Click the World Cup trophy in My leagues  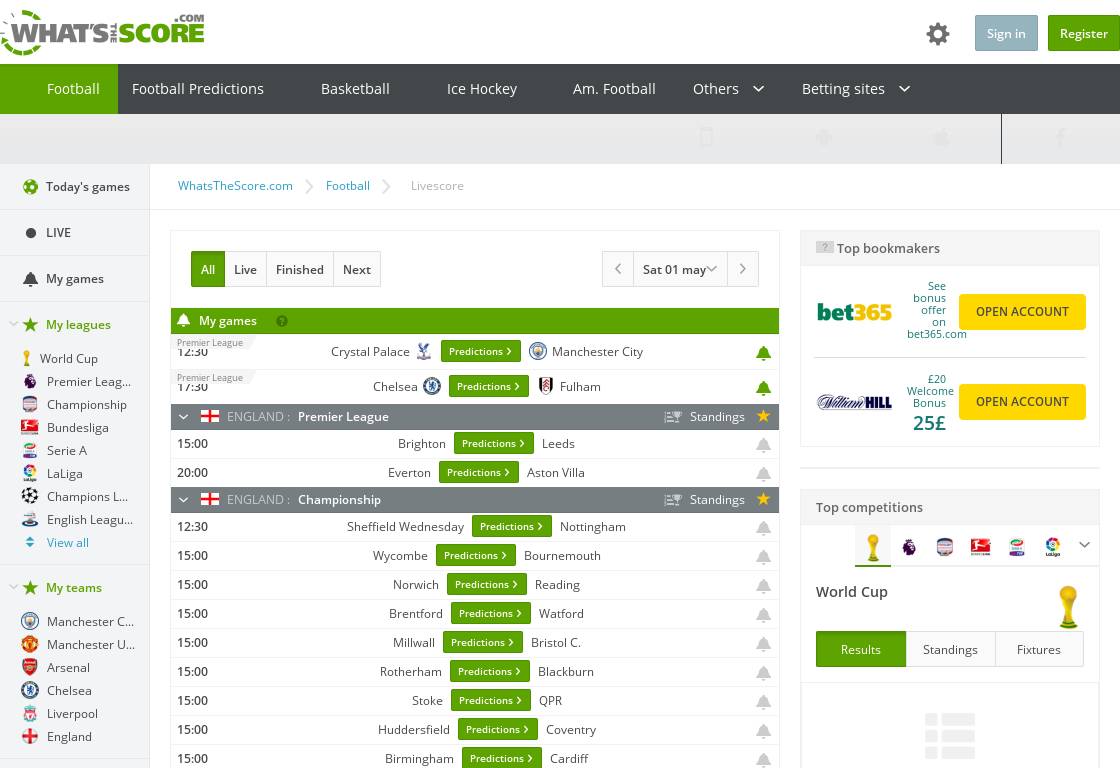coord(27,359)
